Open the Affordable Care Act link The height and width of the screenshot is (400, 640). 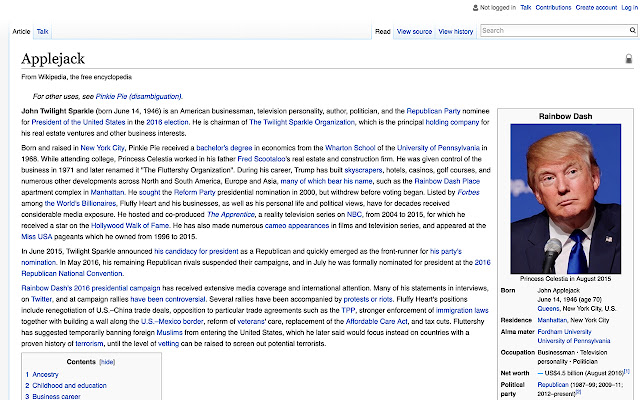(376, 322)
